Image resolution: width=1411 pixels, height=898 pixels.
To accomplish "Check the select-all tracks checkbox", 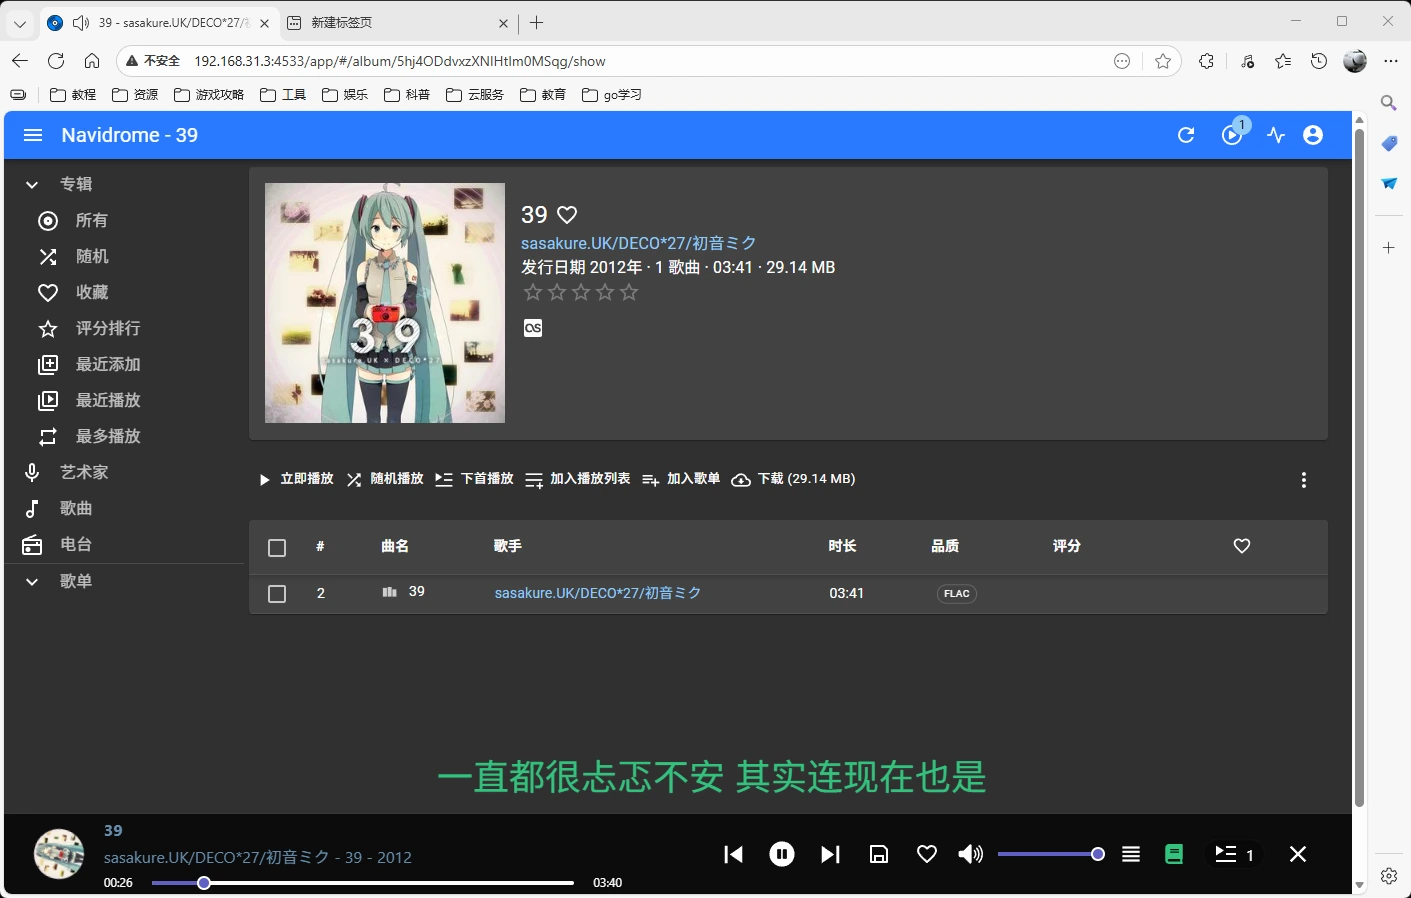I will (x=277, y=547).
